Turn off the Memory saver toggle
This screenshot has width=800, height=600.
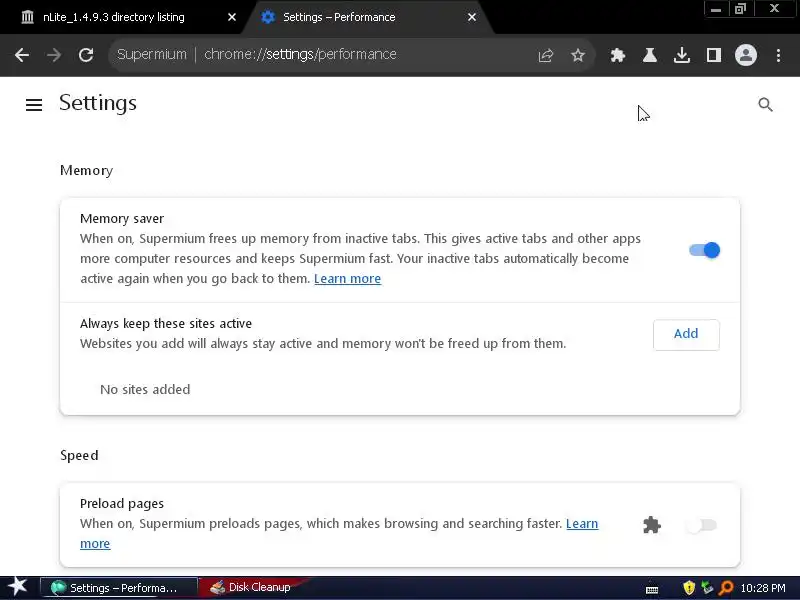704,250
